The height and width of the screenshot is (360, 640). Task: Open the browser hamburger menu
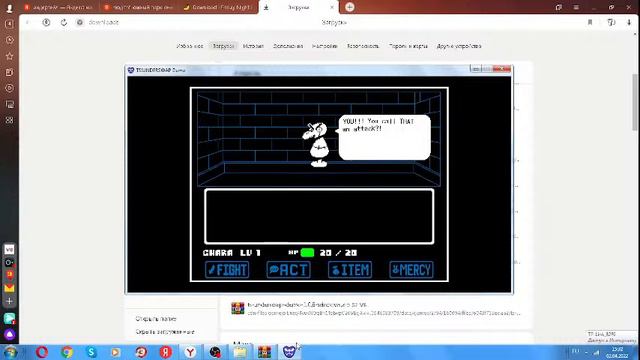(576, 7)
